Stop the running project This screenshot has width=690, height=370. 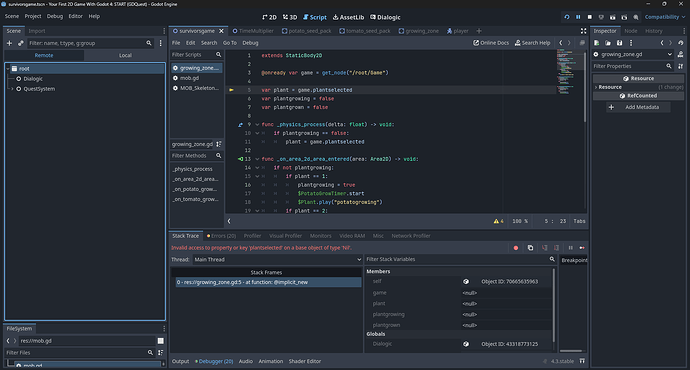coord(590,17)
